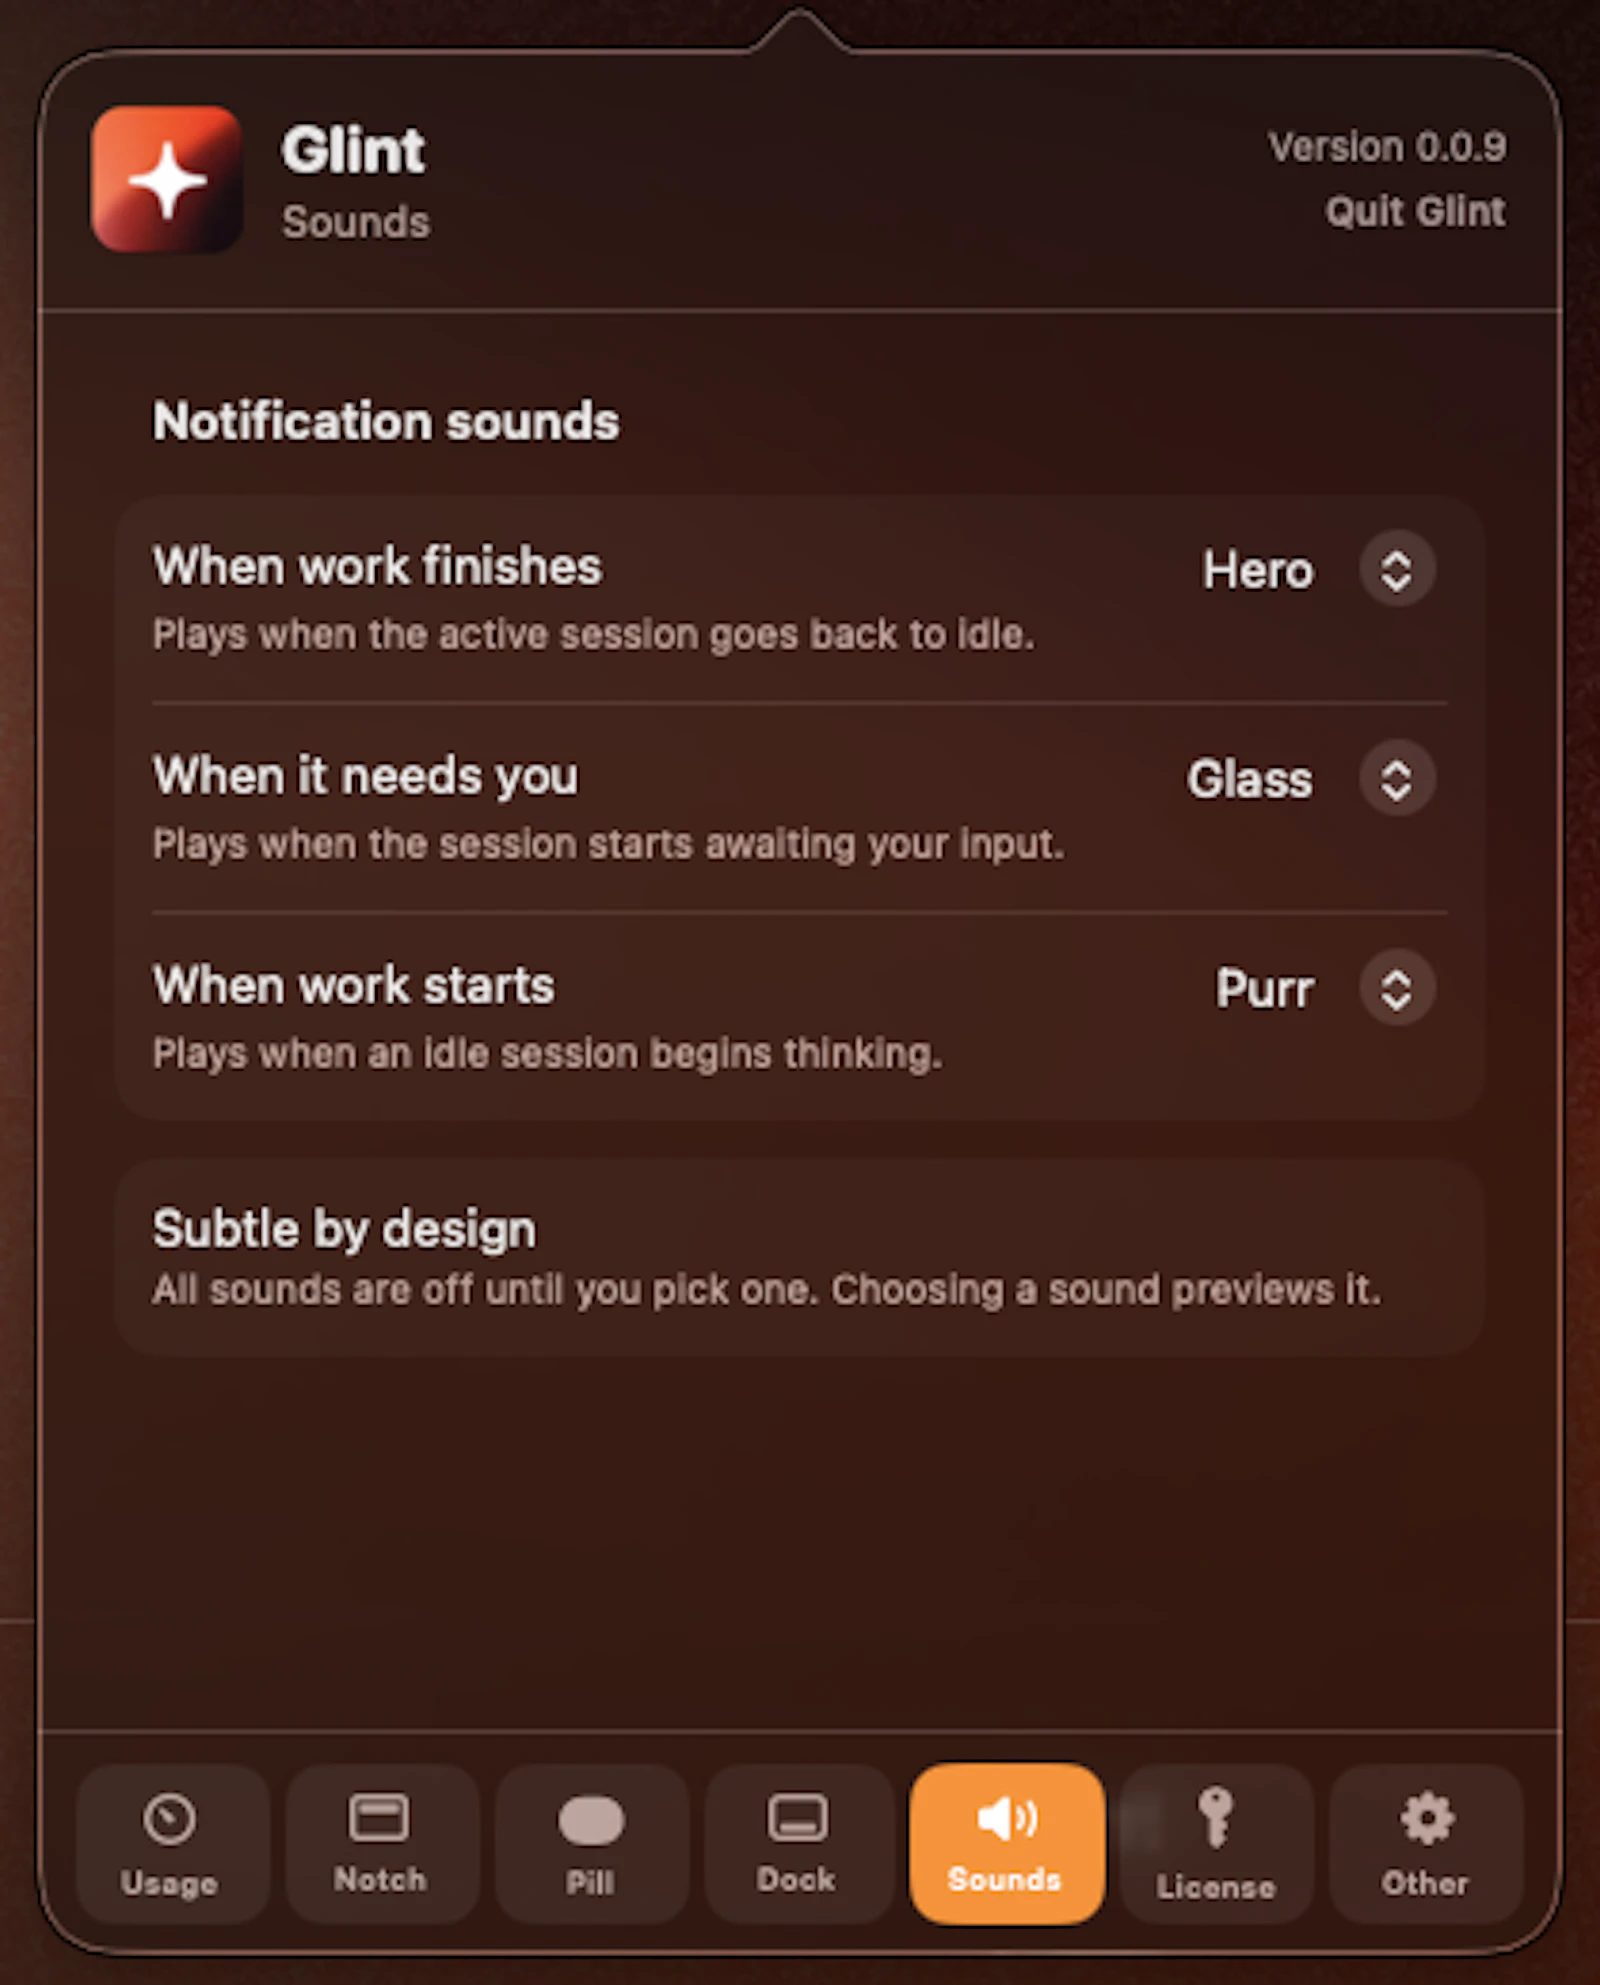Click the When work starts label
The image size is (1600, 1985).
[353, 985]
